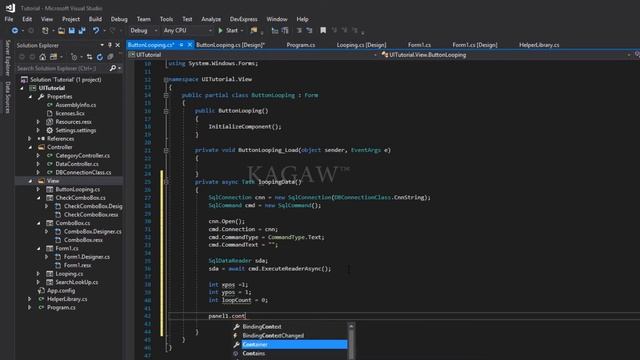Expand the ButtonLooping.cs tree node

[38, 189]
